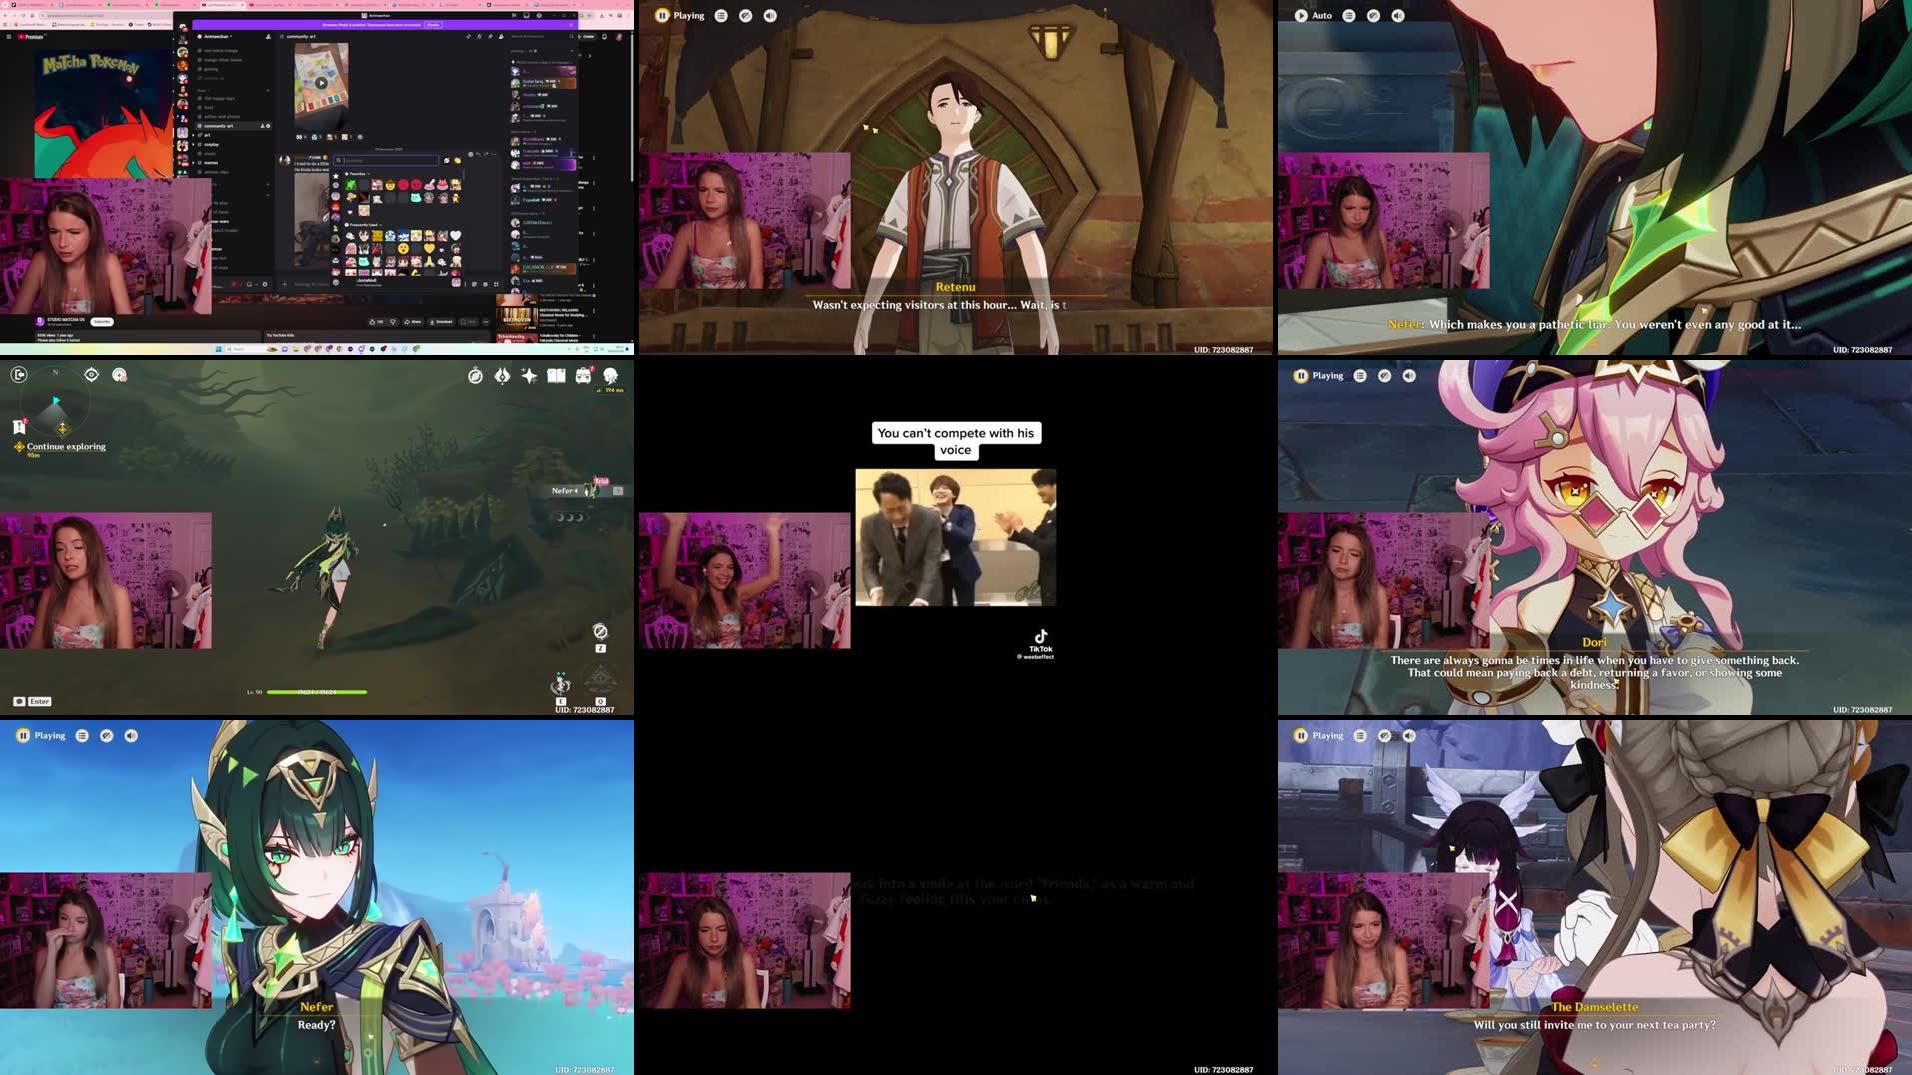Pause the Playing video control
The height and width of the screenshot is (1075, 1912).
tap(662, 15)
